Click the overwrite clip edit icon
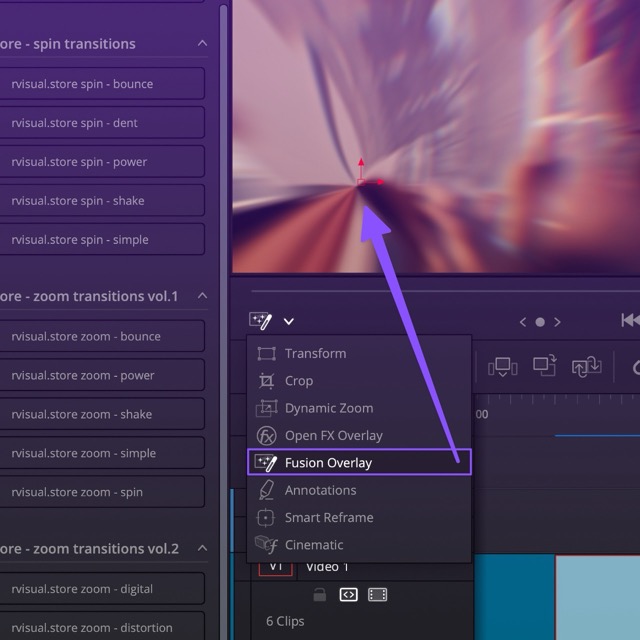The image size is (640, 640). tap(544, 367)
